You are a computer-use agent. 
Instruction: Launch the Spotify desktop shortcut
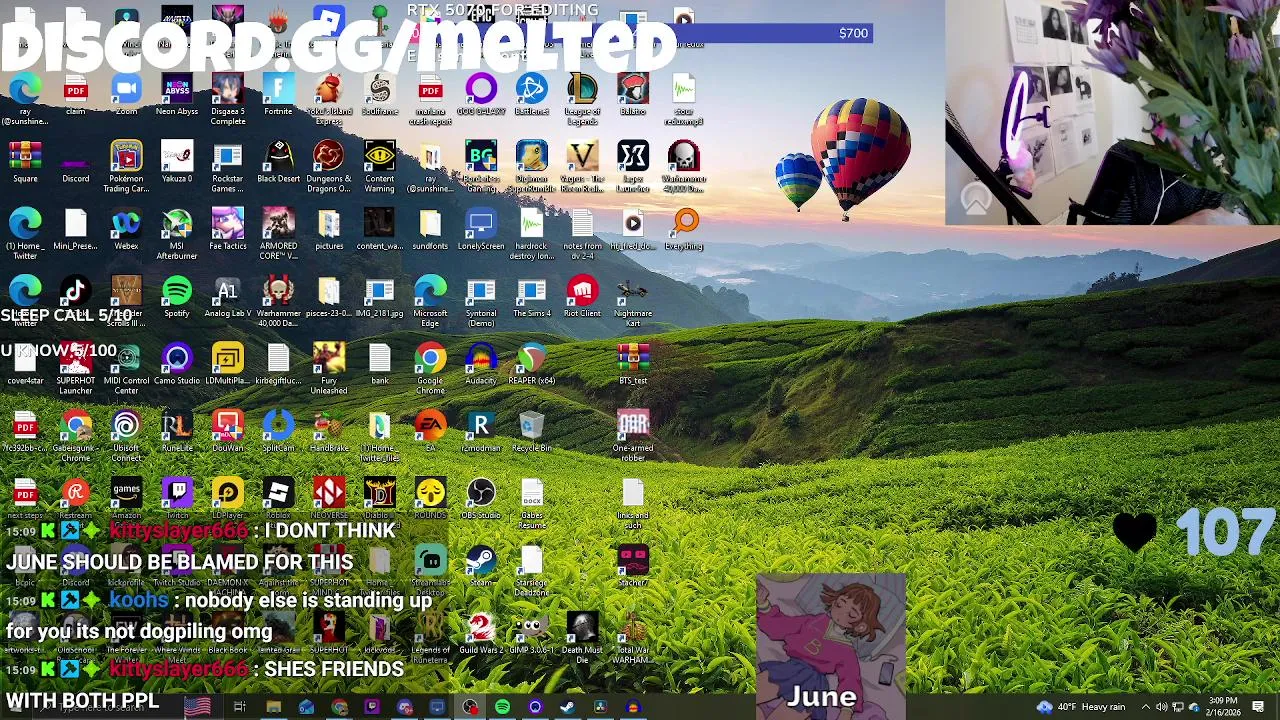pyautogui.click(x=177, y=297)
